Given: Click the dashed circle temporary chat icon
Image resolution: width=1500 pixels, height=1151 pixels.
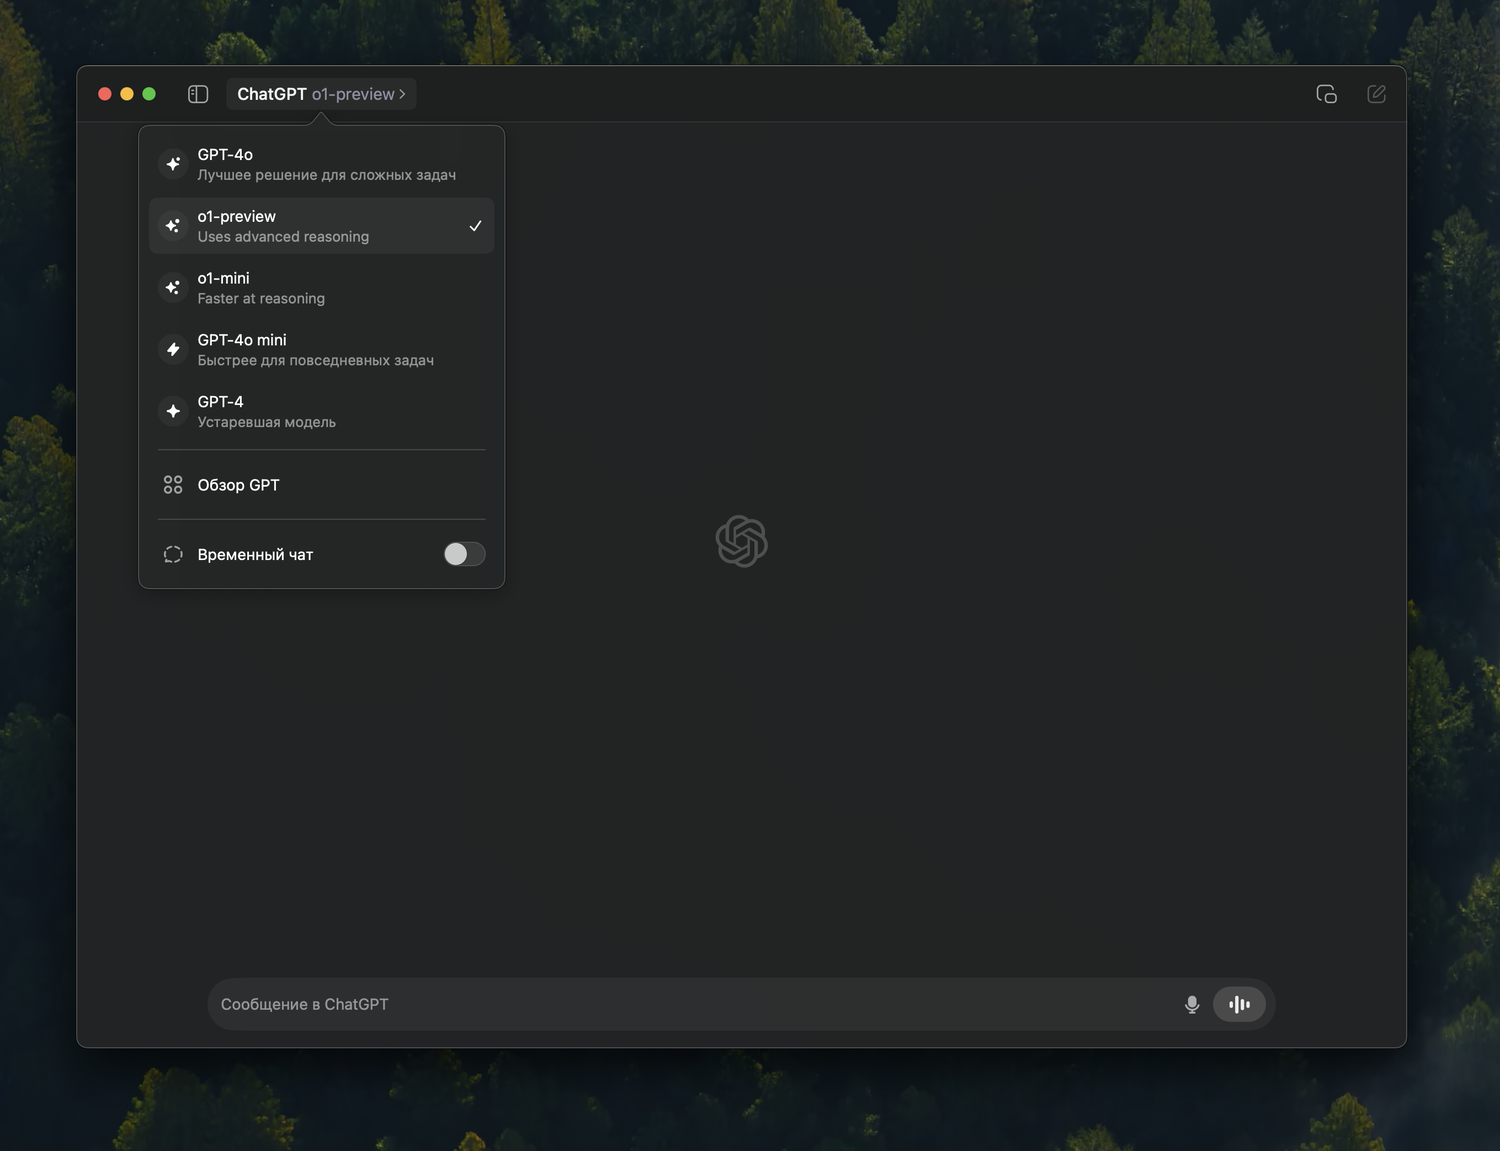Looking at the screenshot, I should [173, 554].
